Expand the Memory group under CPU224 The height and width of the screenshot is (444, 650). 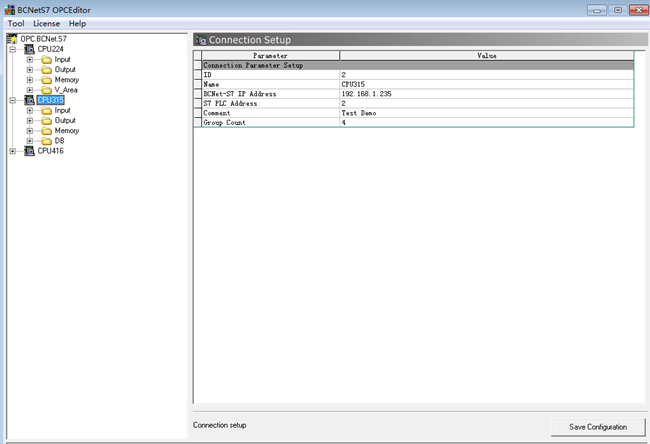(x=30, y=80)
